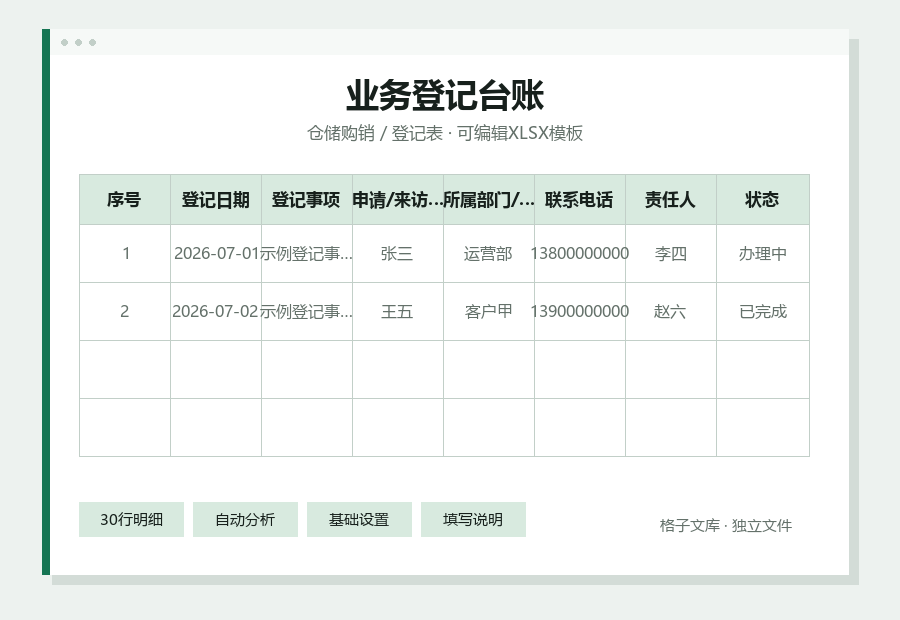Click the 序号 column header
Viewport: 900px width, 620px height.
tap(125, 200)
